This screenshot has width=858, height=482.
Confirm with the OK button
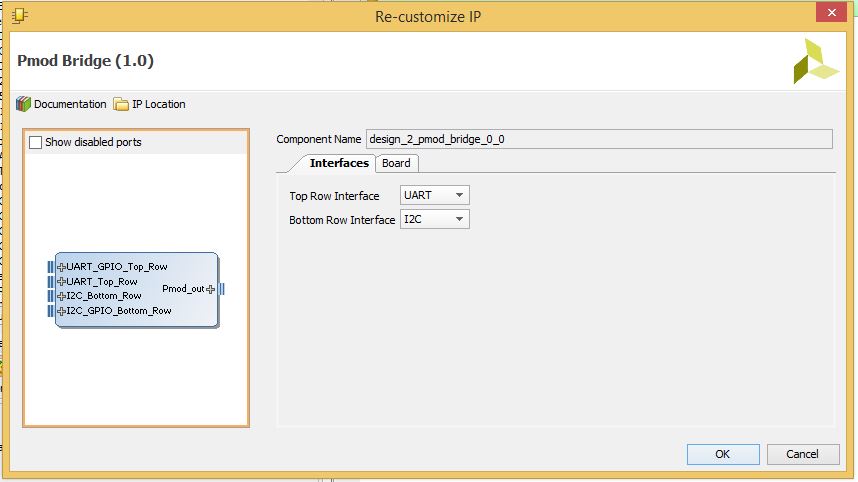point(723,454)
